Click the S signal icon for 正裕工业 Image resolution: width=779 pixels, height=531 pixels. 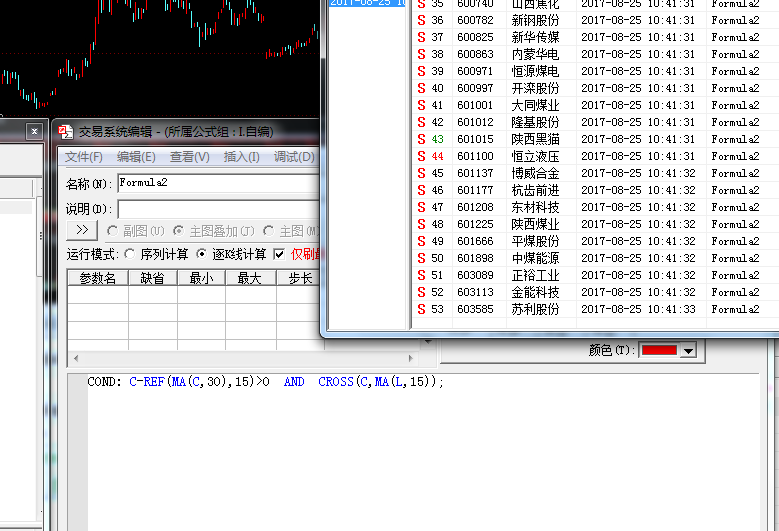(x=421, y=275)
